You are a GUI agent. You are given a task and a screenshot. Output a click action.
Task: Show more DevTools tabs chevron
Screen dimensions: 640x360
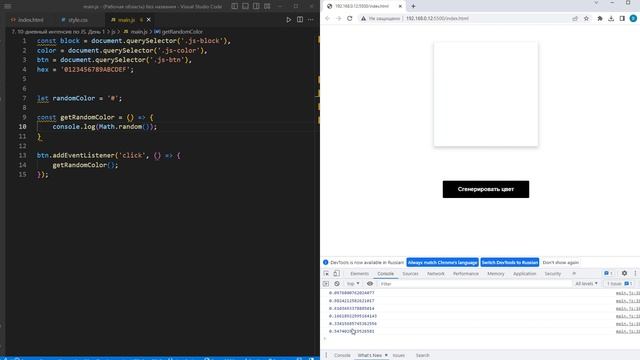574,273
